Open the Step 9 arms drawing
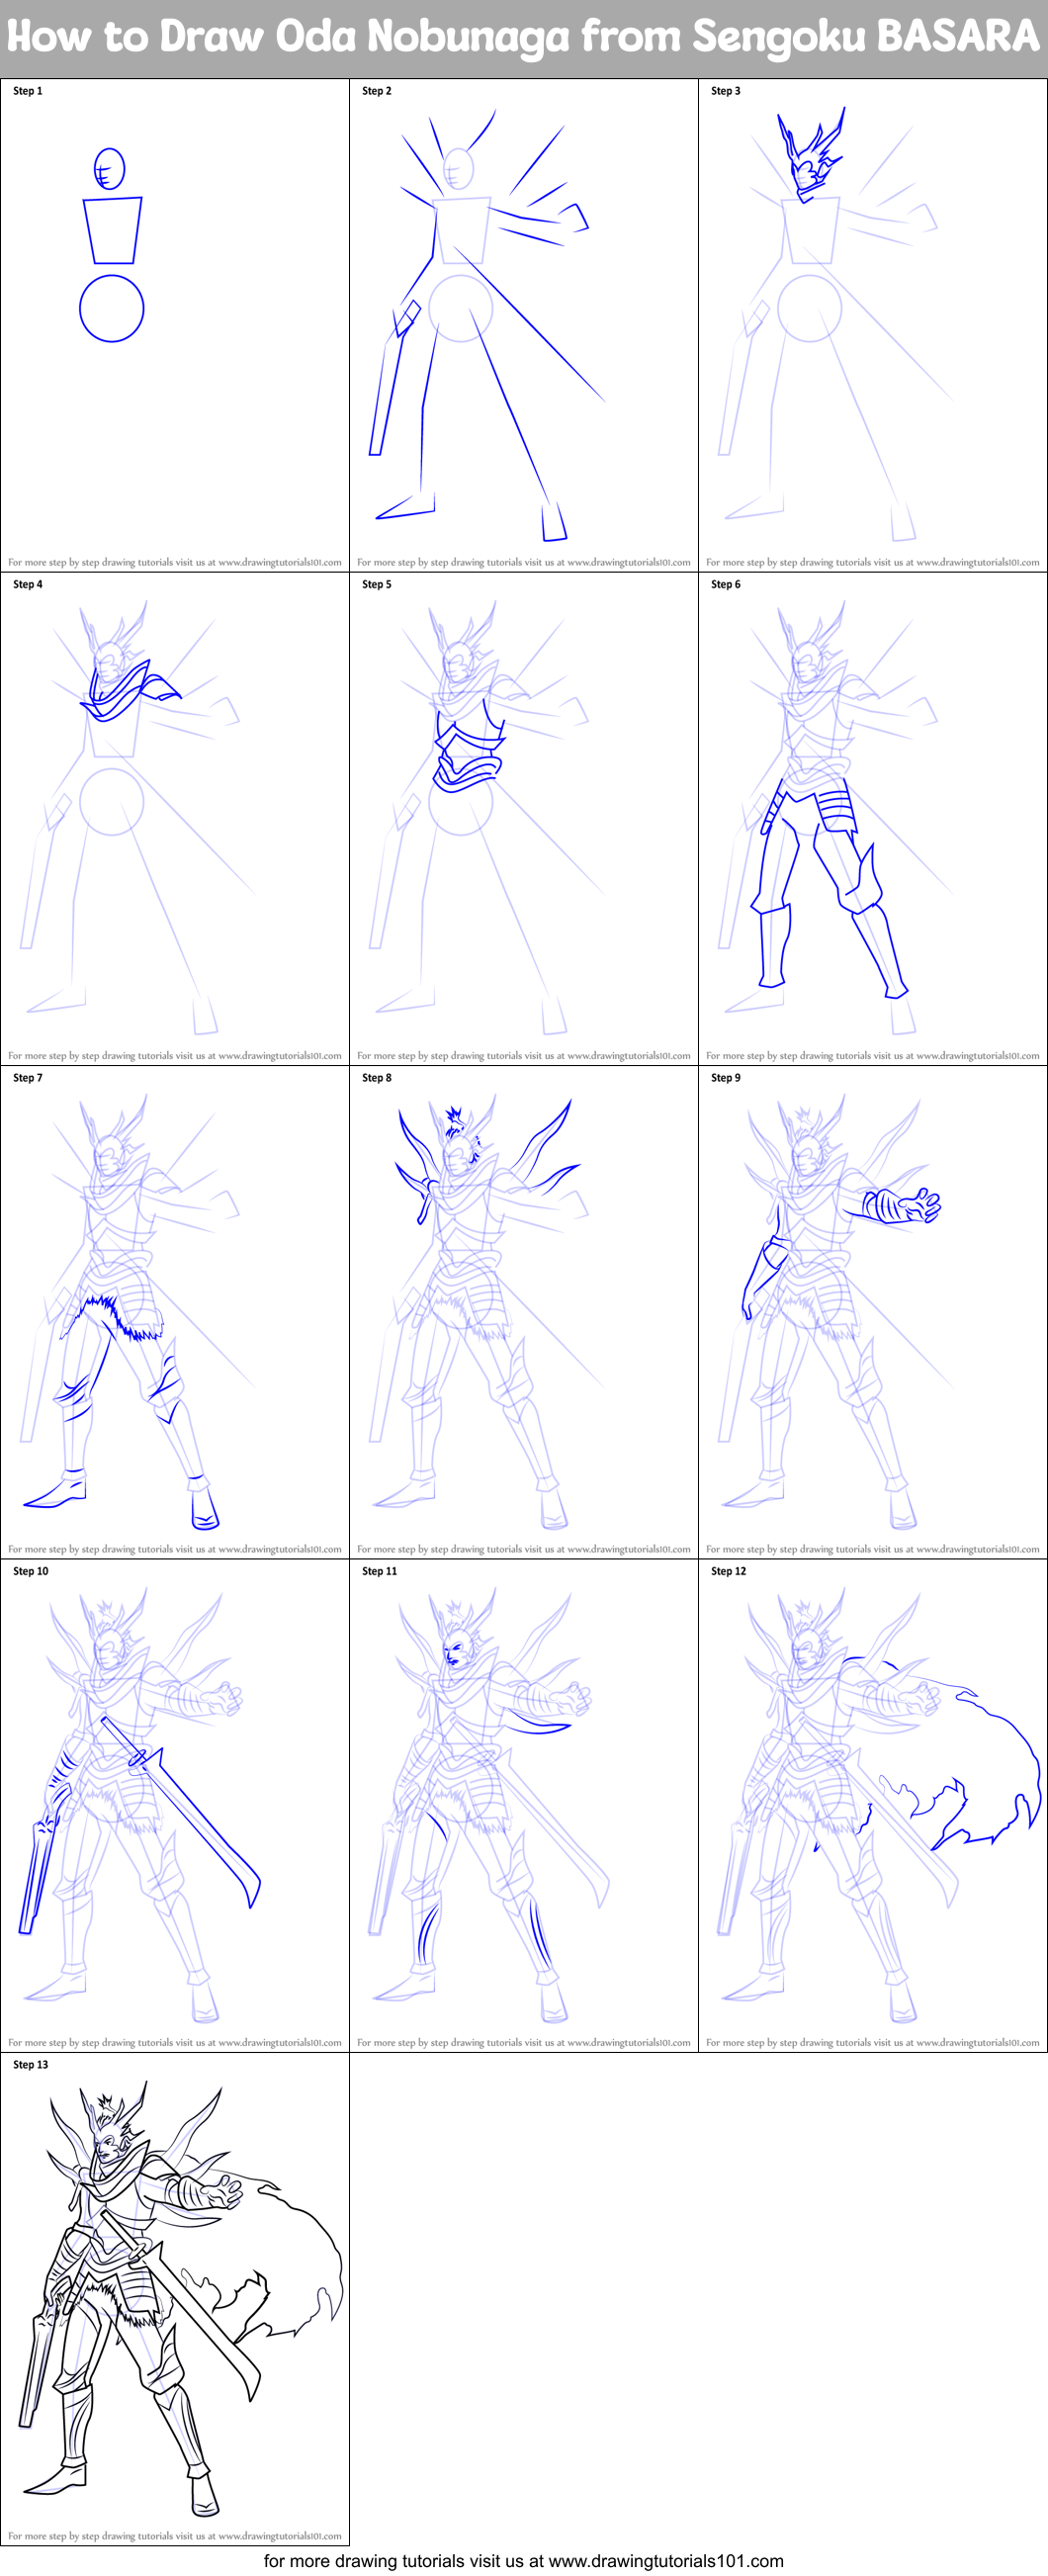The width and height of the screenshot is (1048, 2576). [x=872, y=1312]
